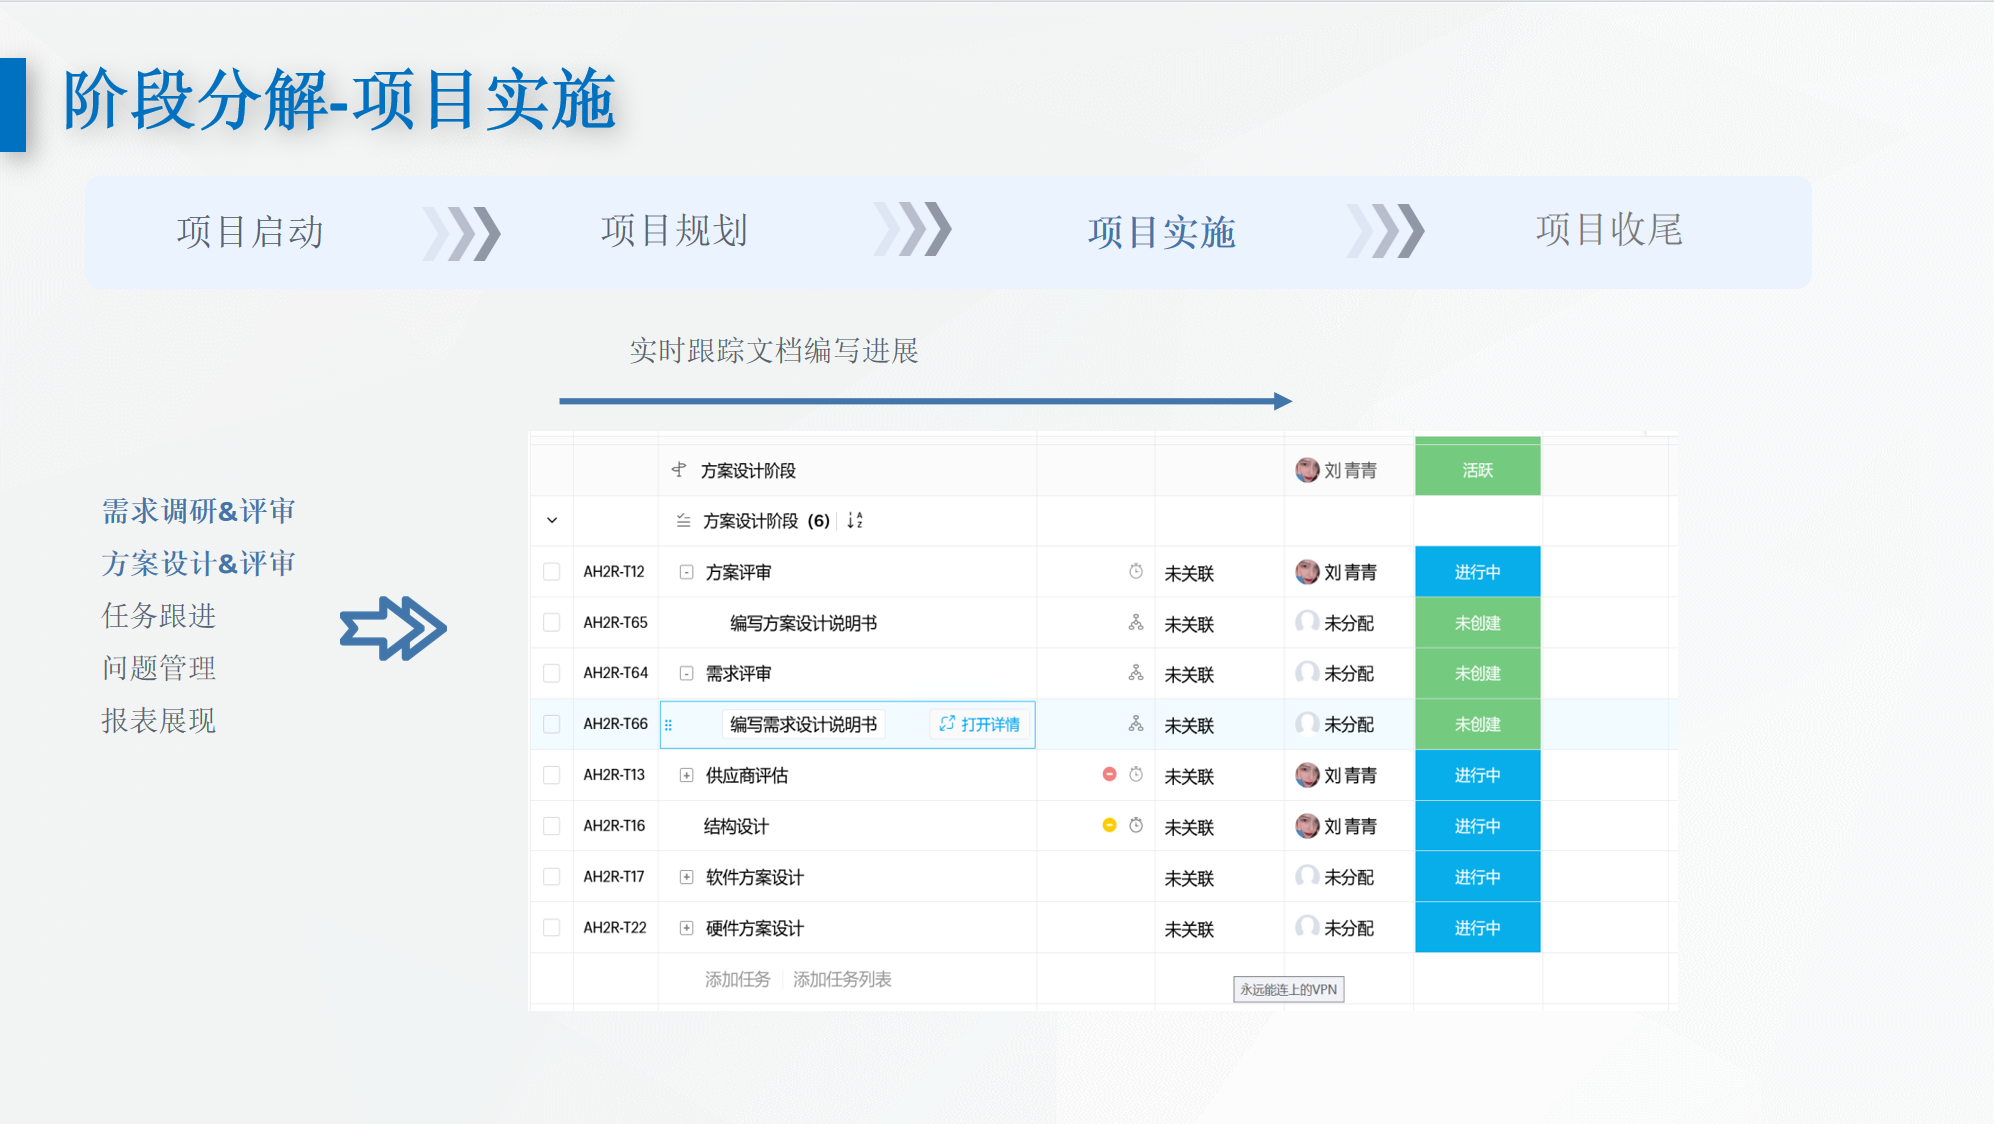
Task: Click the blue 进行中 status cell for 软件方案设计
Action: [x=1477, y=877]
